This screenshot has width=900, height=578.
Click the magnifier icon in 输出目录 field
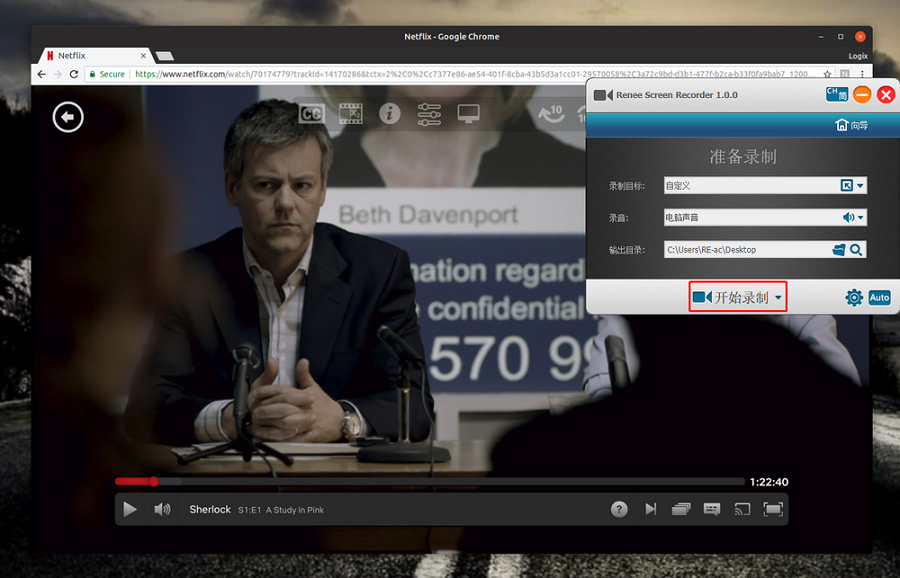(856, 250)
